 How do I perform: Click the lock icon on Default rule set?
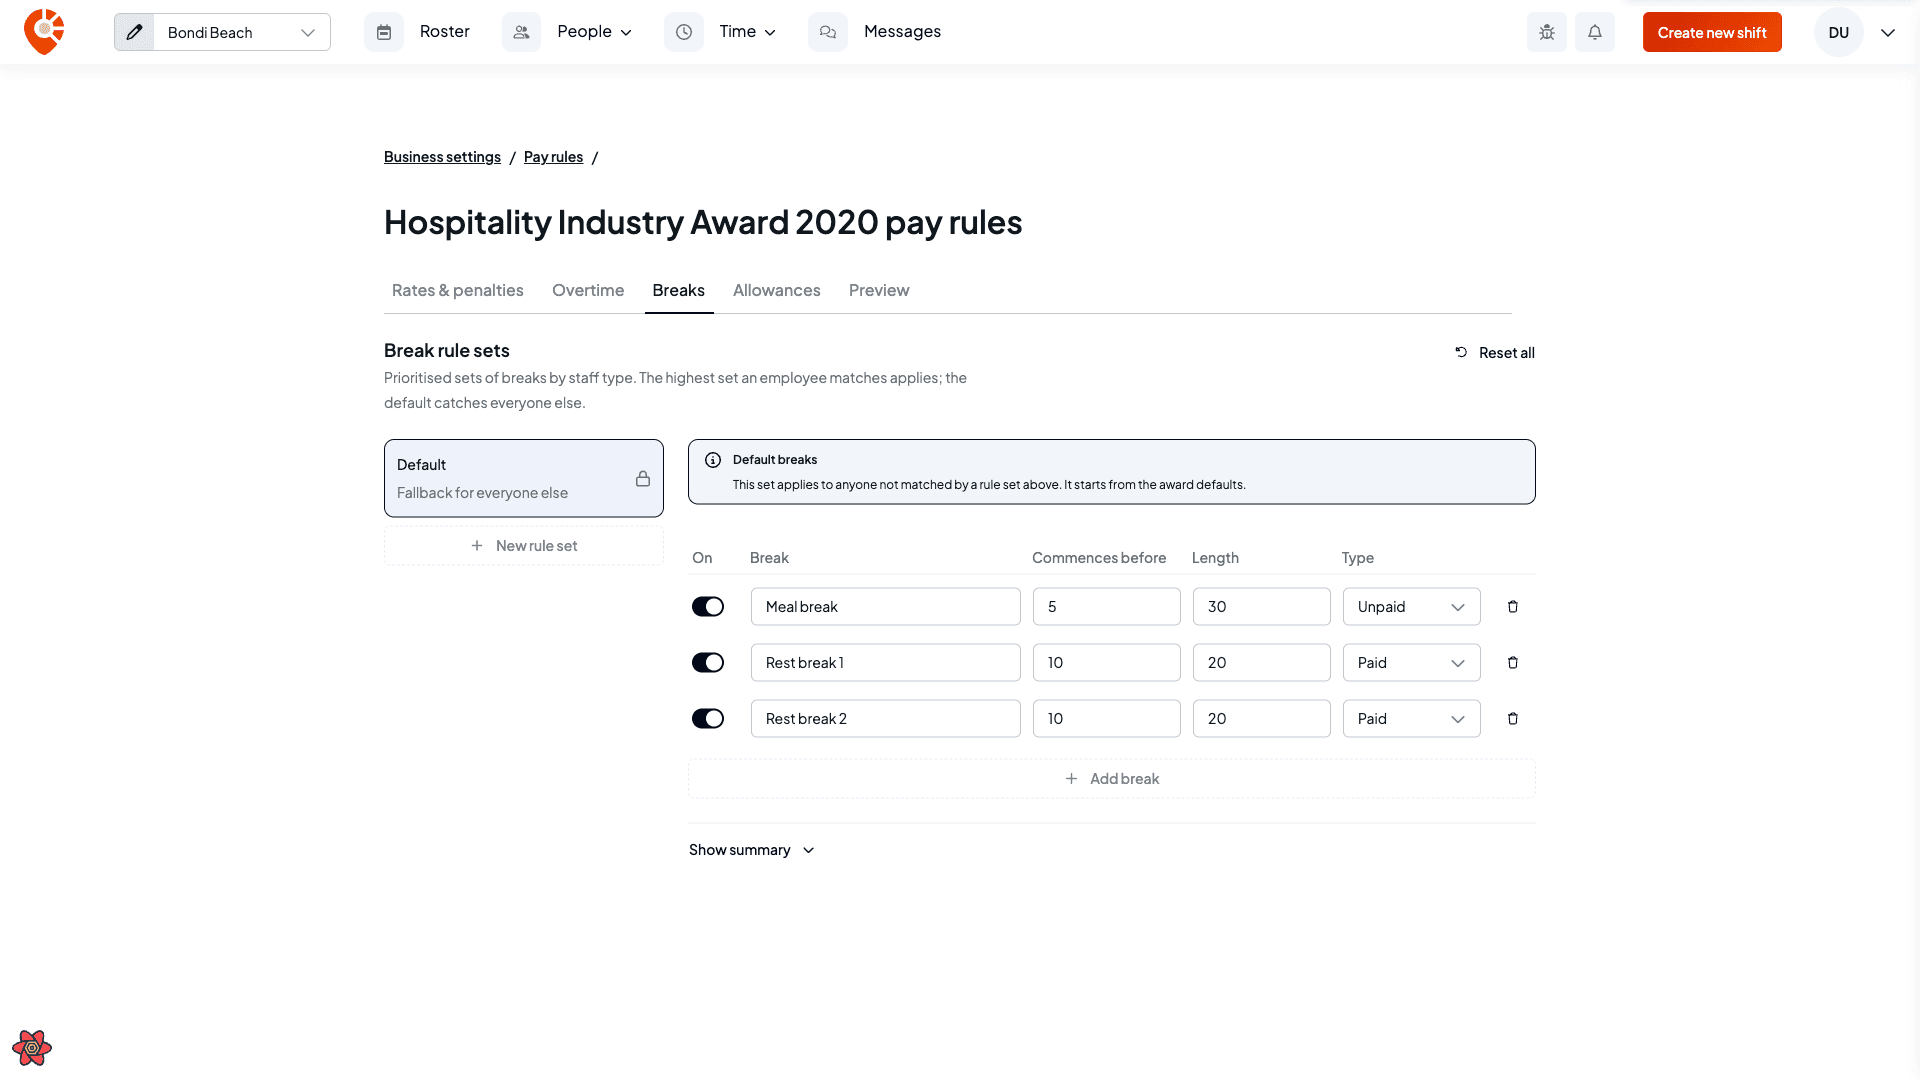pyautogui.click(x=643, y=479)
